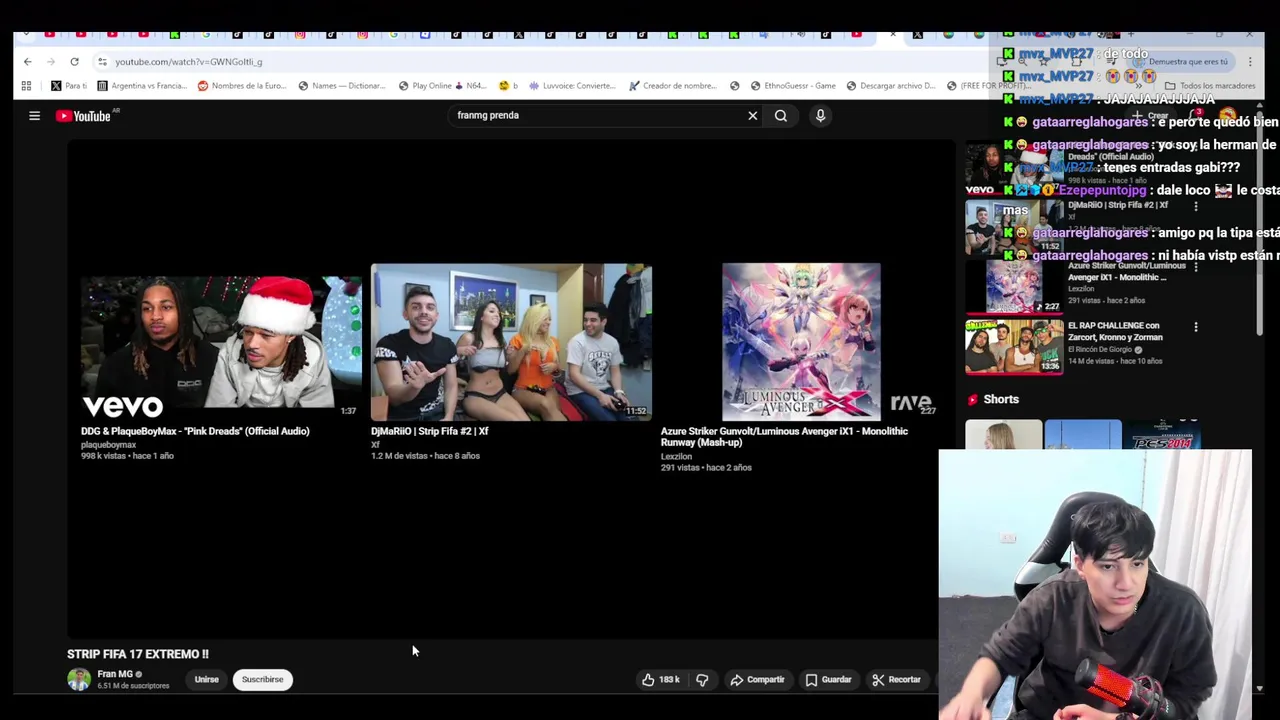Play 'Pink Dreads' endscreen video thumbnail

coord(221,343)
